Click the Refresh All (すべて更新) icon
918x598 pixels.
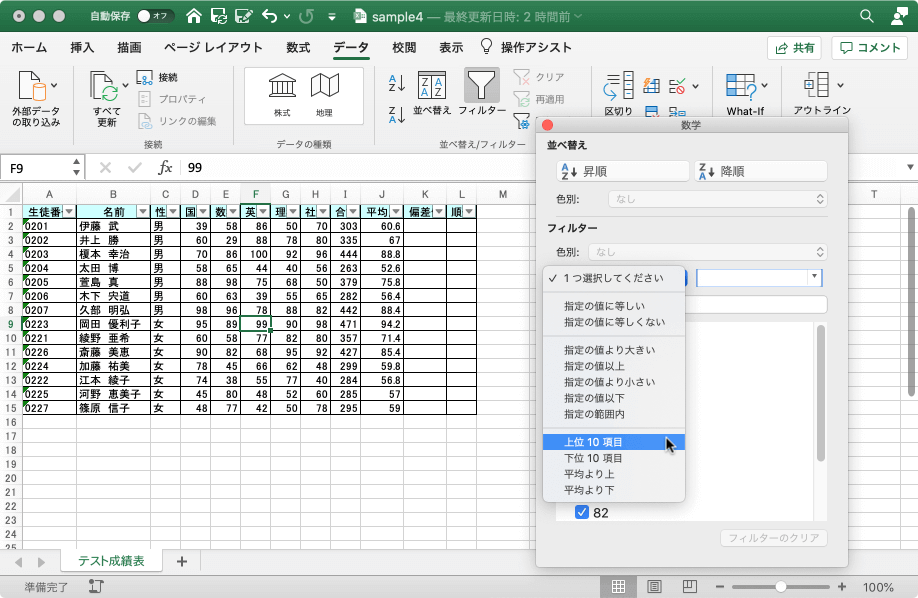(x=105, y=88)
